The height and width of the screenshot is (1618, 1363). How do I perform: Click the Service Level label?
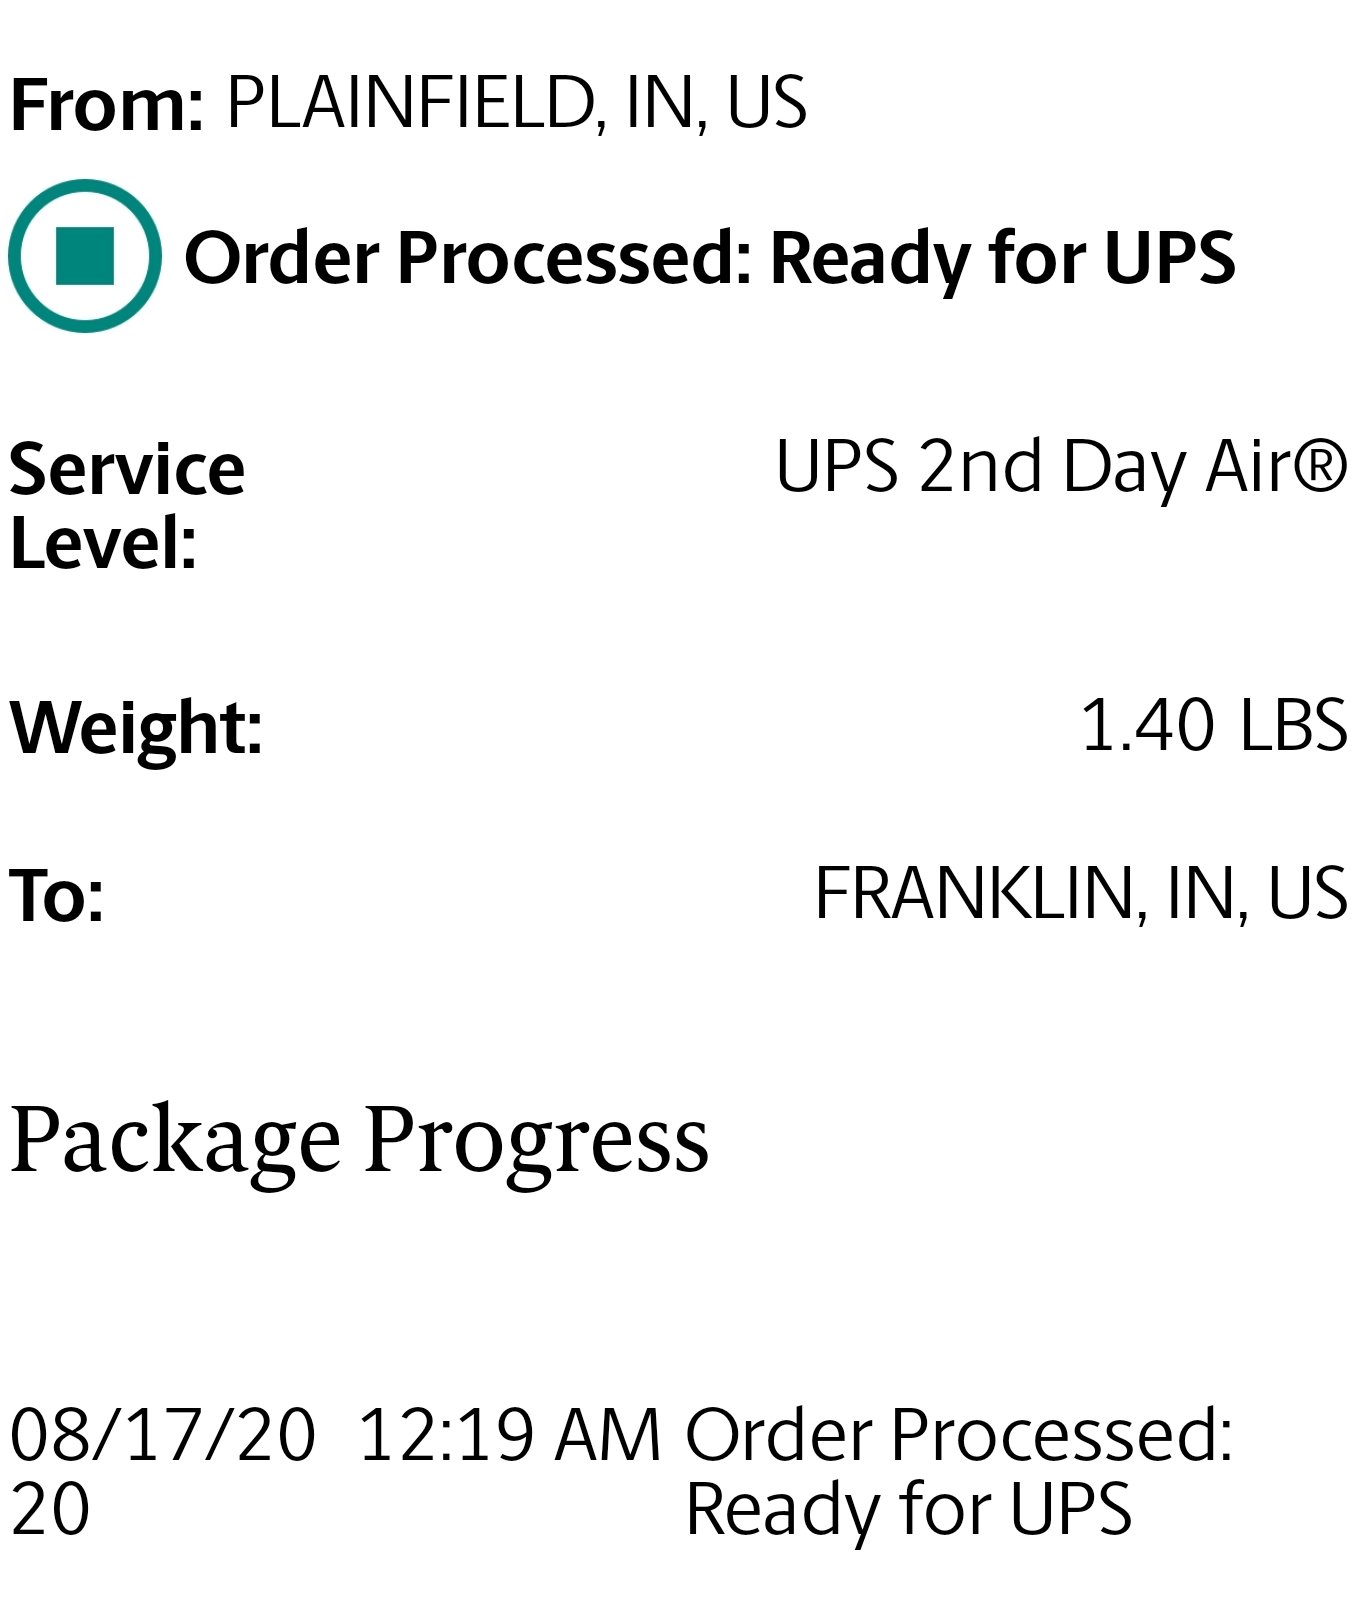pyautogui.click(x=127, y=505)
